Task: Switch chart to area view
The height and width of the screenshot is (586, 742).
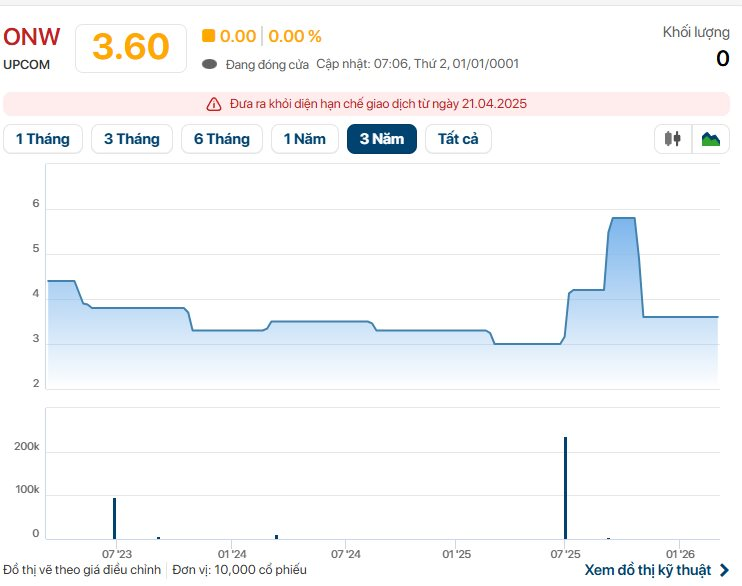Action: point(710,139)
